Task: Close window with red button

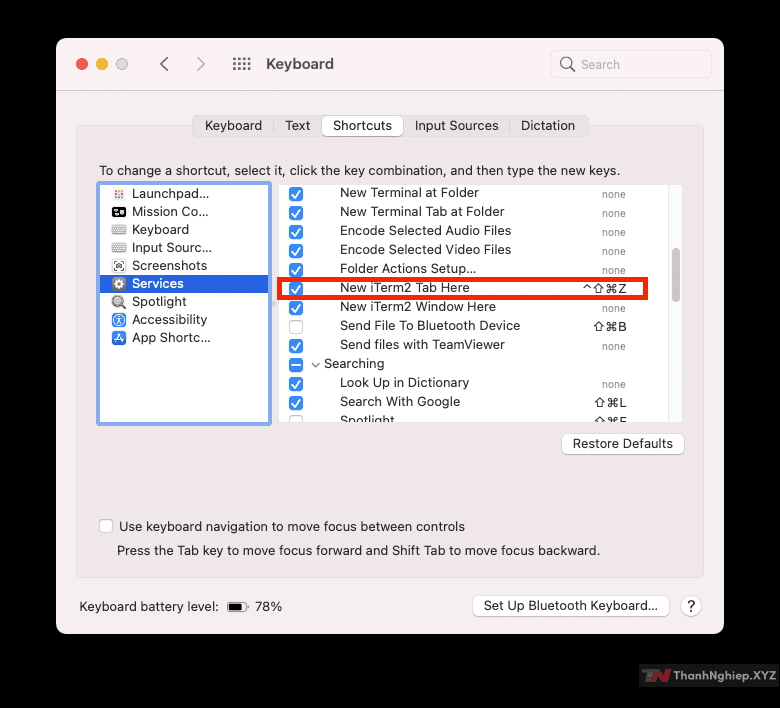Action: tap(82, 64)
